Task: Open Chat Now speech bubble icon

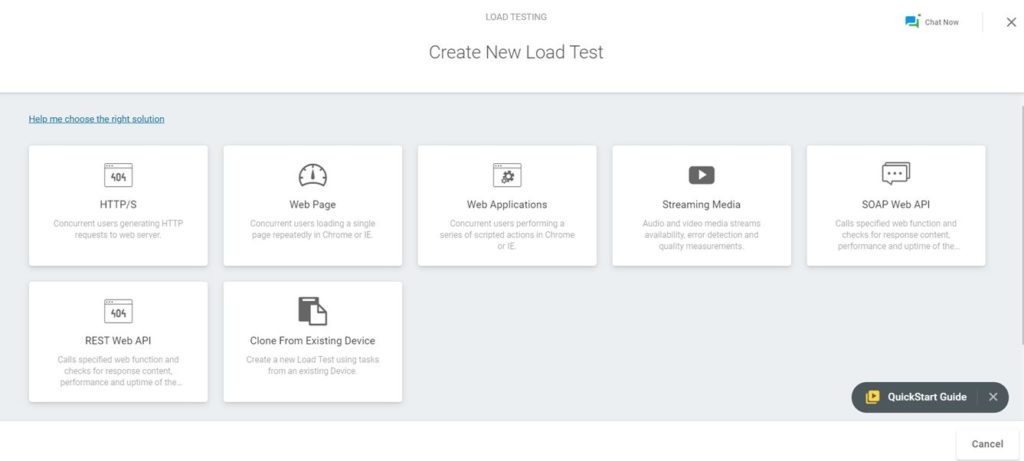Action: (x=912, y=21)
